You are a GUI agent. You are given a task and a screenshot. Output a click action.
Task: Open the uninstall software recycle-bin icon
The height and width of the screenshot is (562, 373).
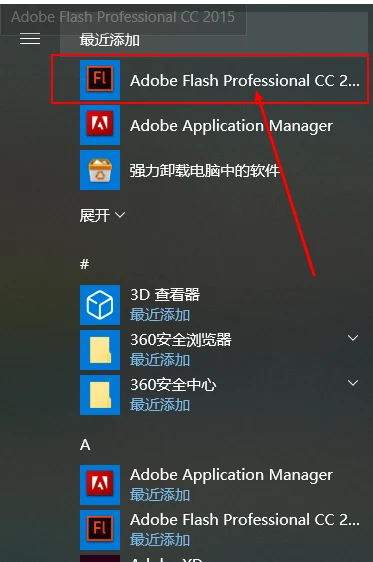coord(100,170)
